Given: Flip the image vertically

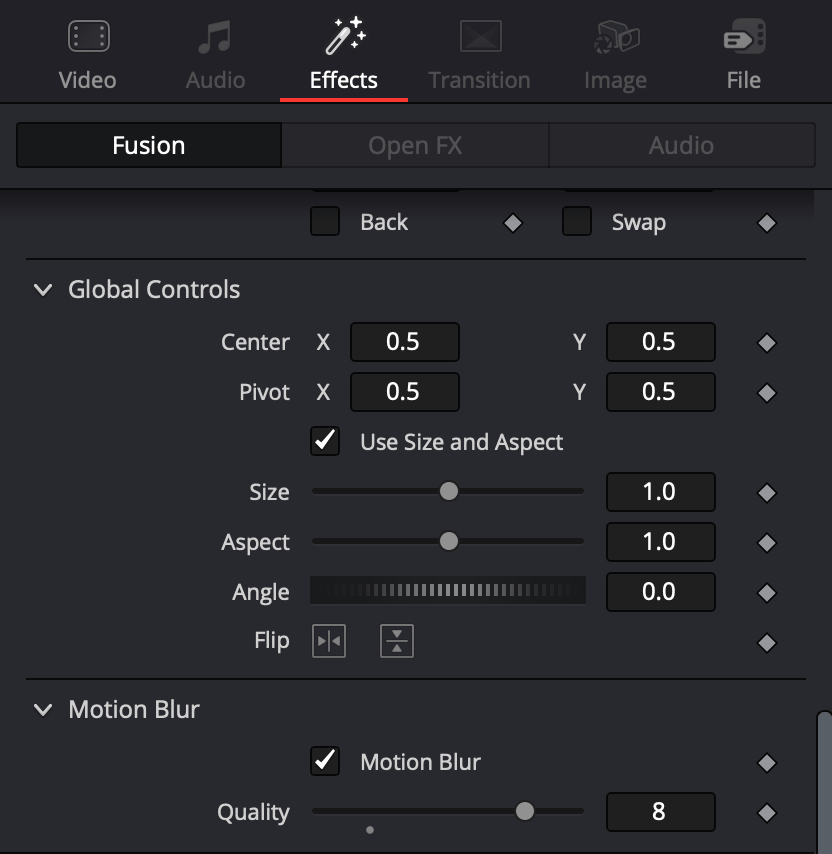Looking at the screenshot, I should (397, 641).
